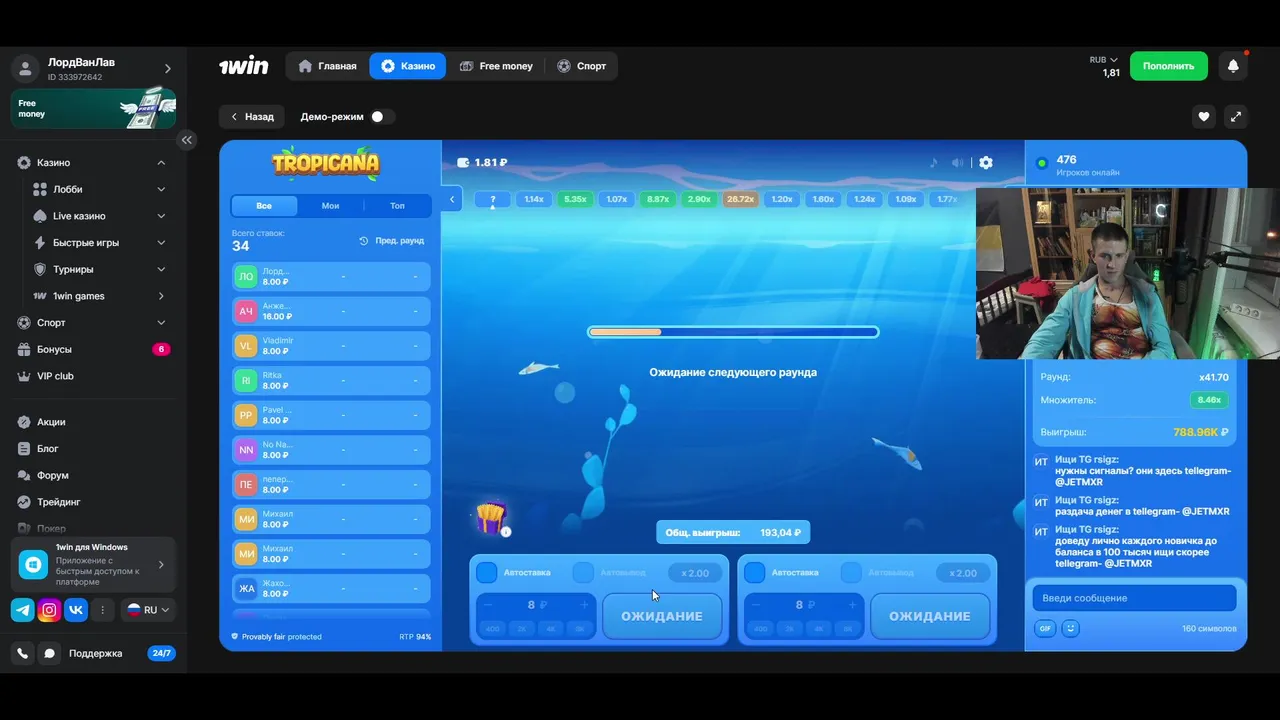Screen dimensions: 1280x720
Task: Collapse the left sidebar with double arrows
Action: [x=187, y=140]
